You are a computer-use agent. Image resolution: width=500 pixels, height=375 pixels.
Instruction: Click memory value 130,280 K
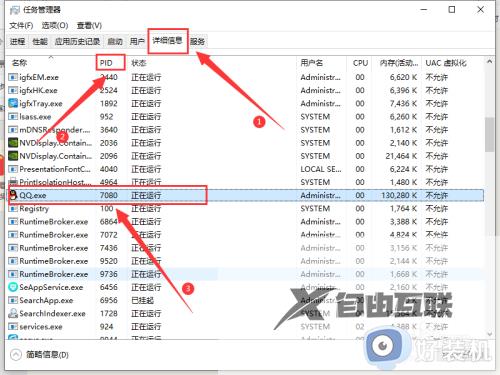399,195
